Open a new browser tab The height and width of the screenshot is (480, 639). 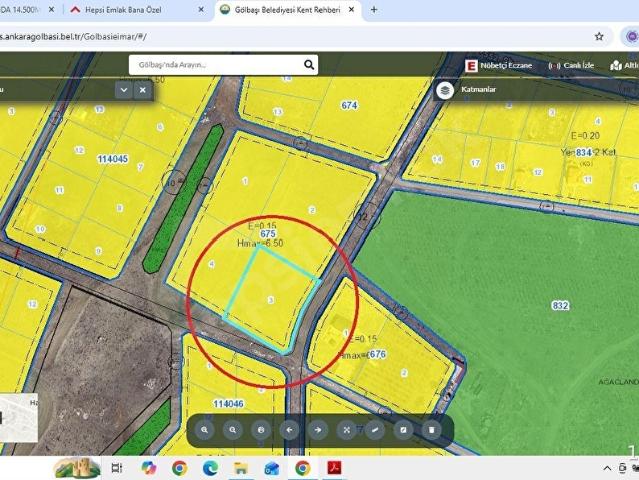point(374,9)
